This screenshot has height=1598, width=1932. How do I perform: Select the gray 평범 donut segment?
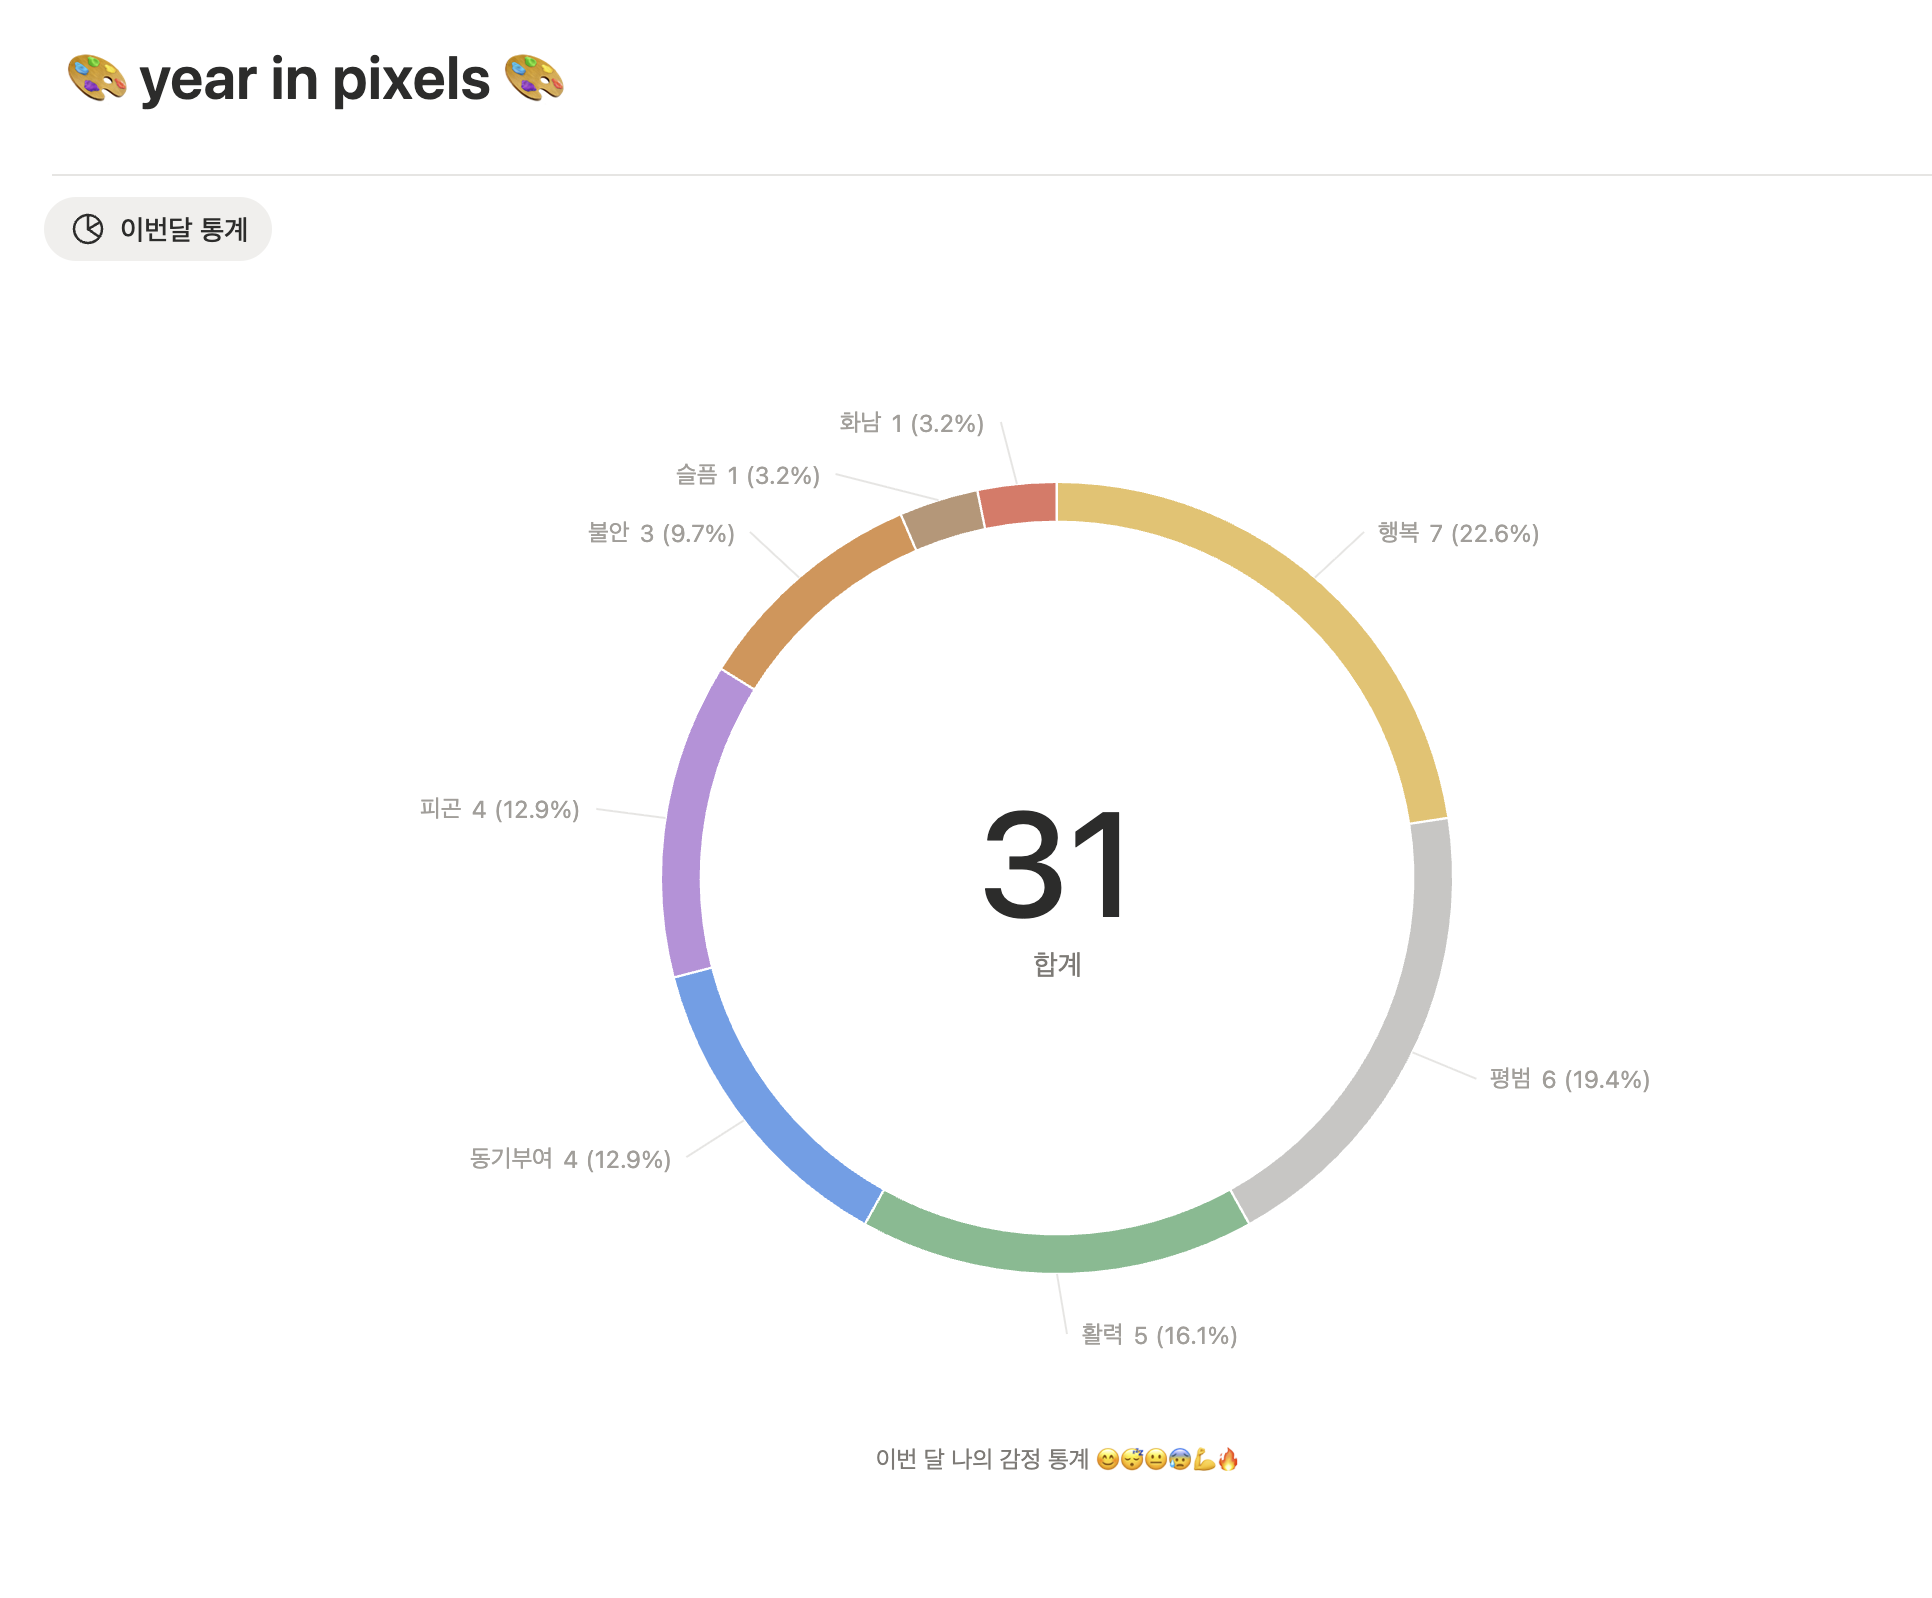tap(1390, 1050)
